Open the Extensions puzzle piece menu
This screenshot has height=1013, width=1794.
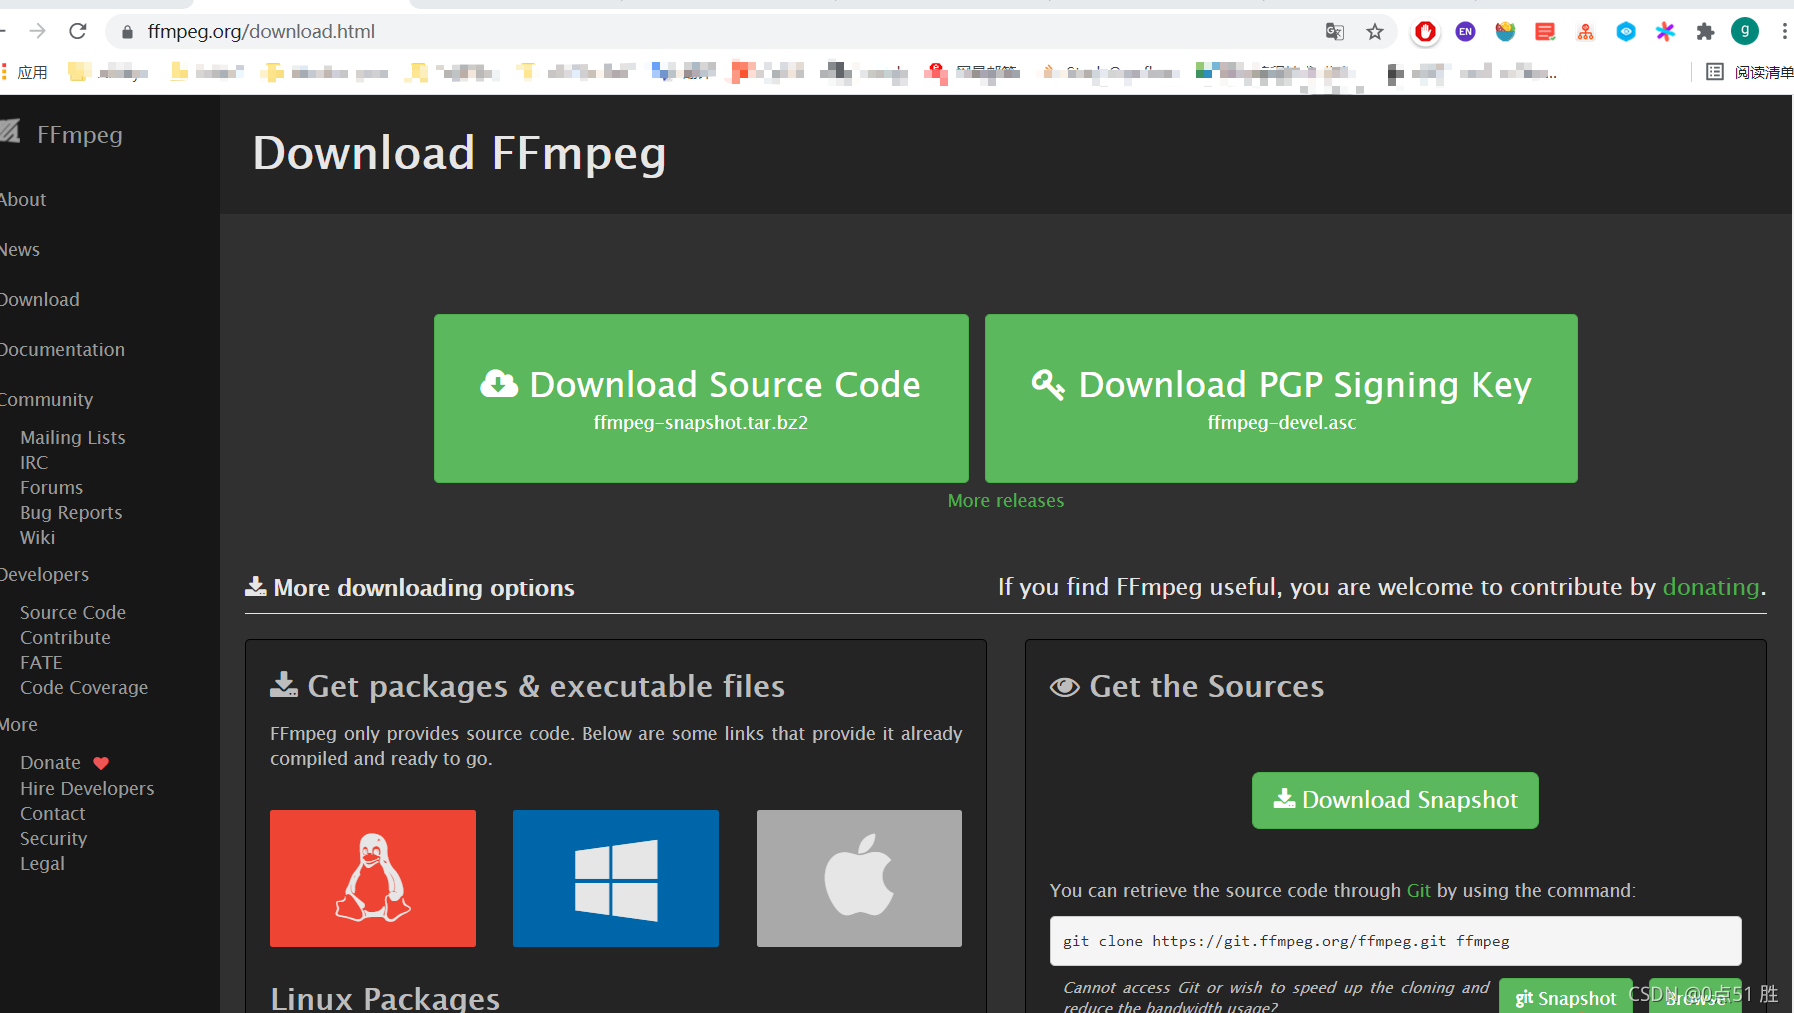pos(1705,32)
